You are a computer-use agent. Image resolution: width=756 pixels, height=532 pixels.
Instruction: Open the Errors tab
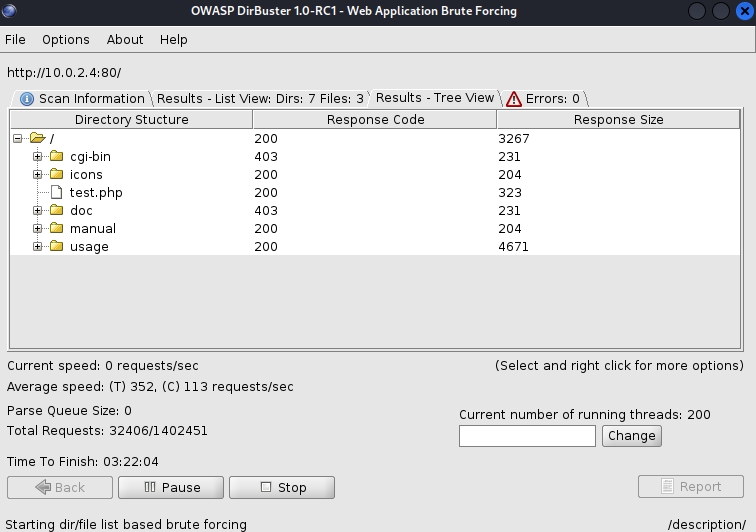coord(543,98)
